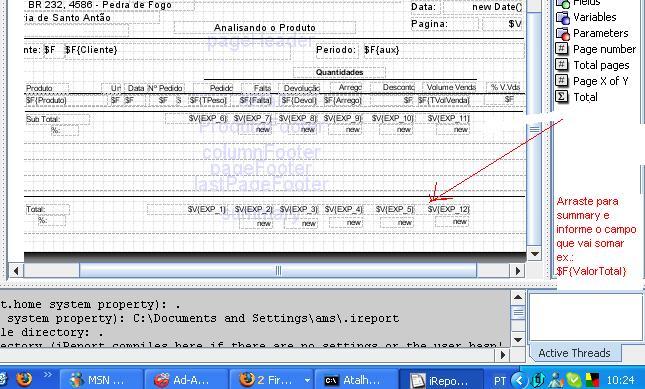Viewport: 645px width, 389px height.
Task: Click the log console scroll-up arrow
Action: point(518,297)
